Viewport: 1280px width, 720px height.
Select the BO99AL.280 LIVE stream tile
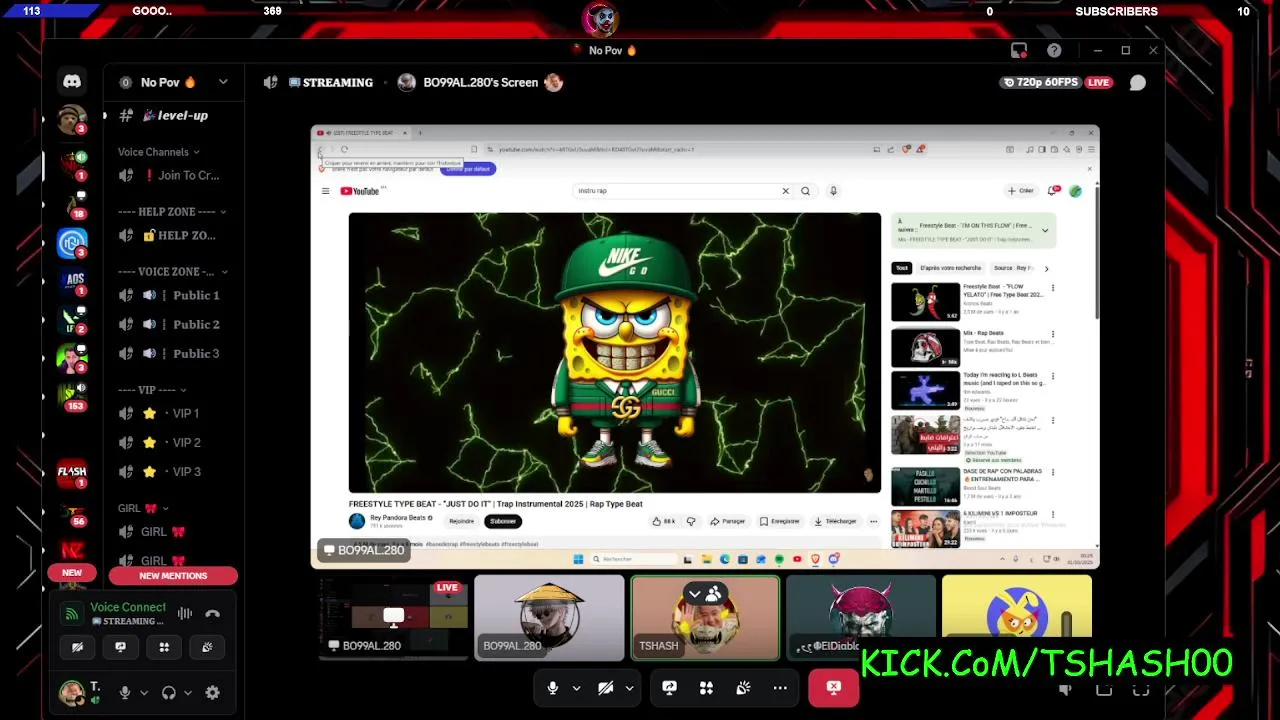tap(394, 617)
